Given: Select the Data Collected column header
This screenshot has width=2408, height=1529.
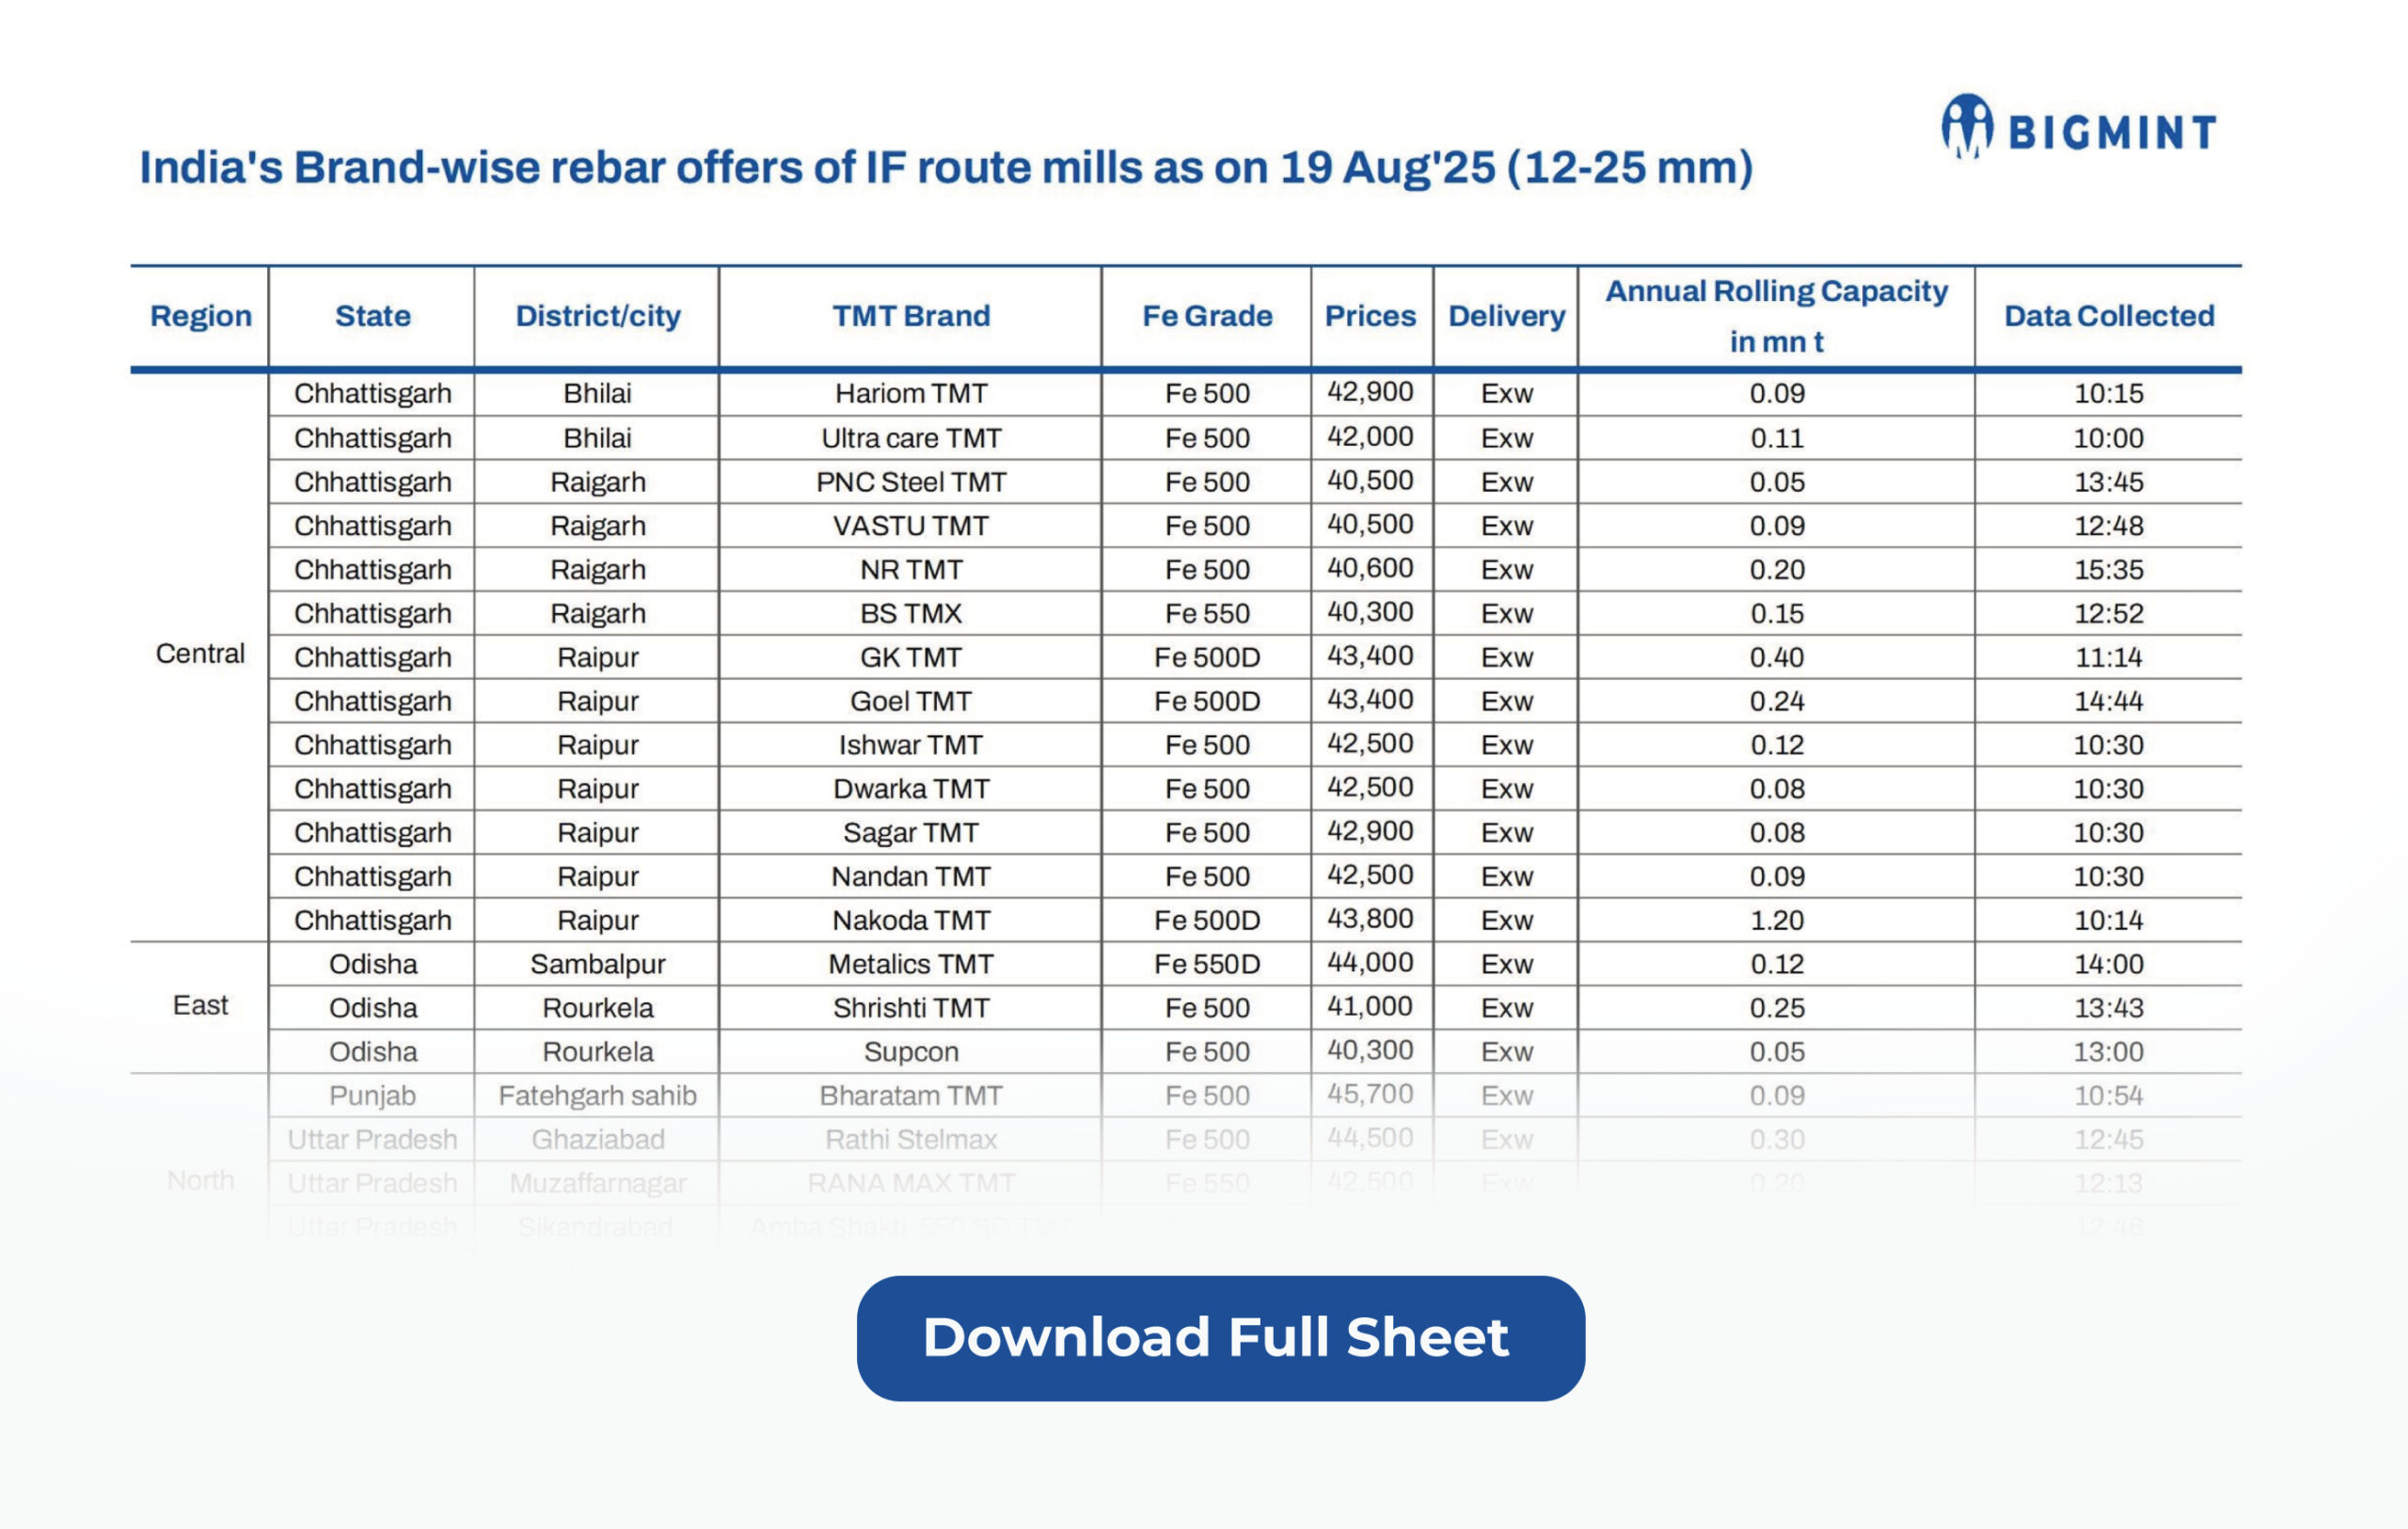Looking at the screenshot, I should pos(2108,316).
